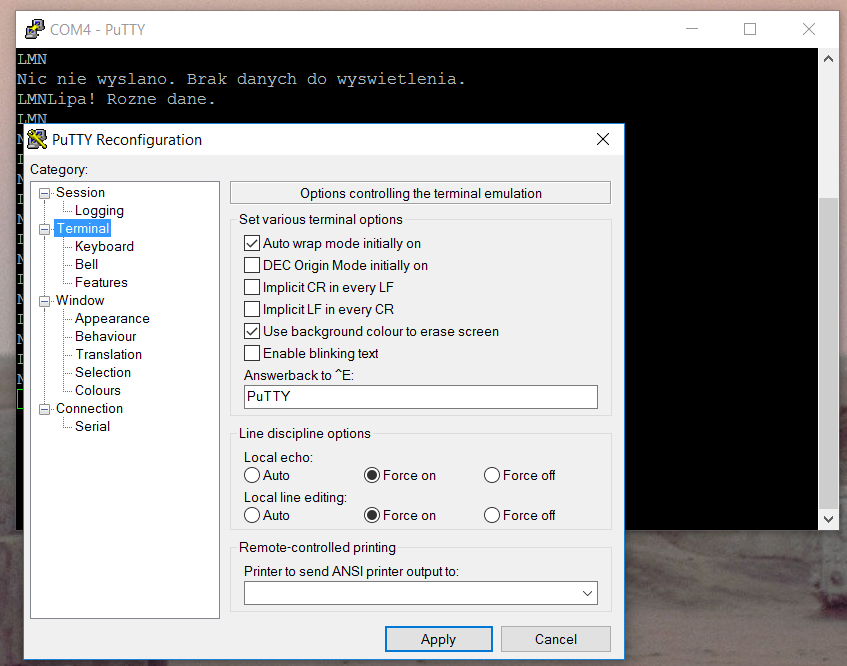Open the Appearance category

[x=112, y=319]
